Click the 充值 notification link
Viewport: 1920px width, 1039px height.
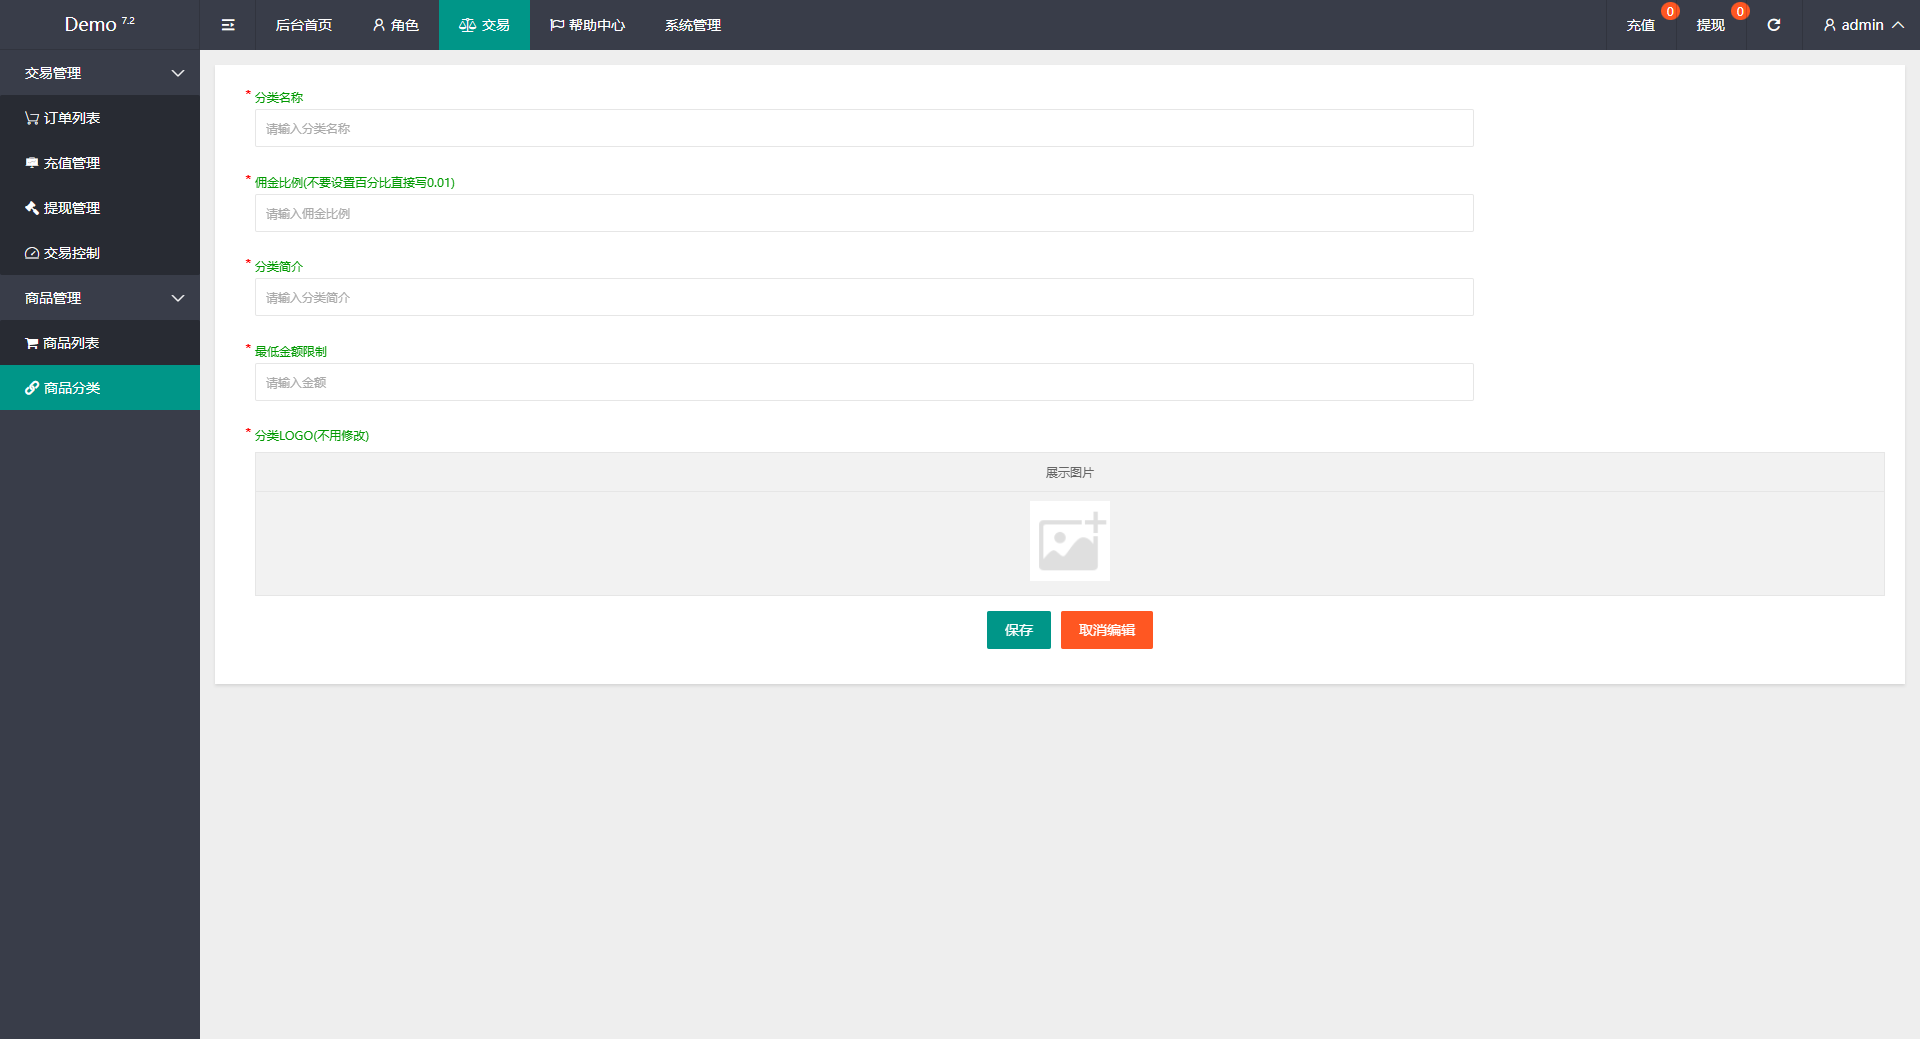[1640, 25]
